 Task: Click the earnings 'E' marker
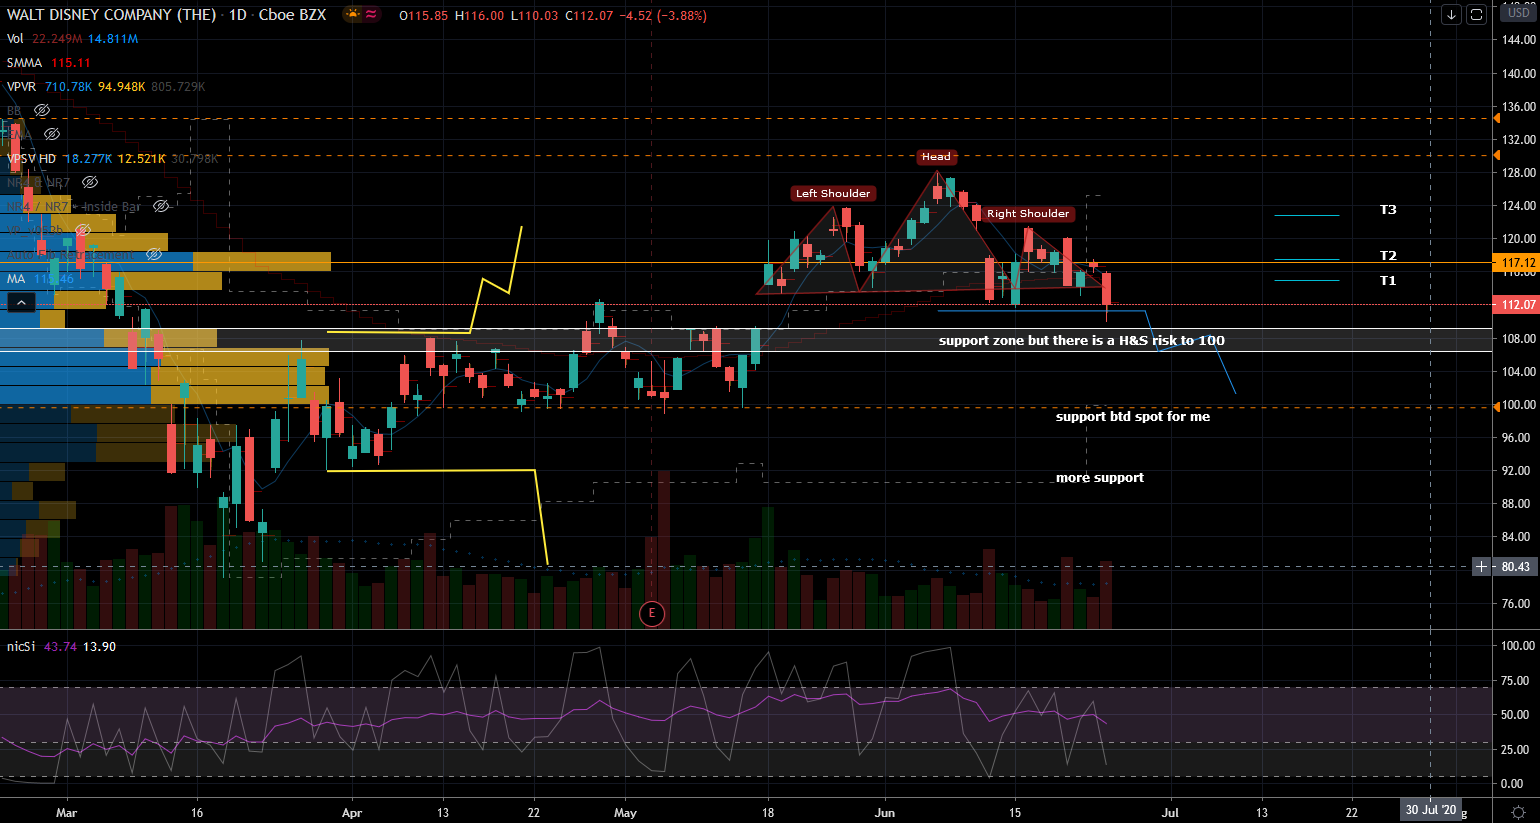point(652,613)
